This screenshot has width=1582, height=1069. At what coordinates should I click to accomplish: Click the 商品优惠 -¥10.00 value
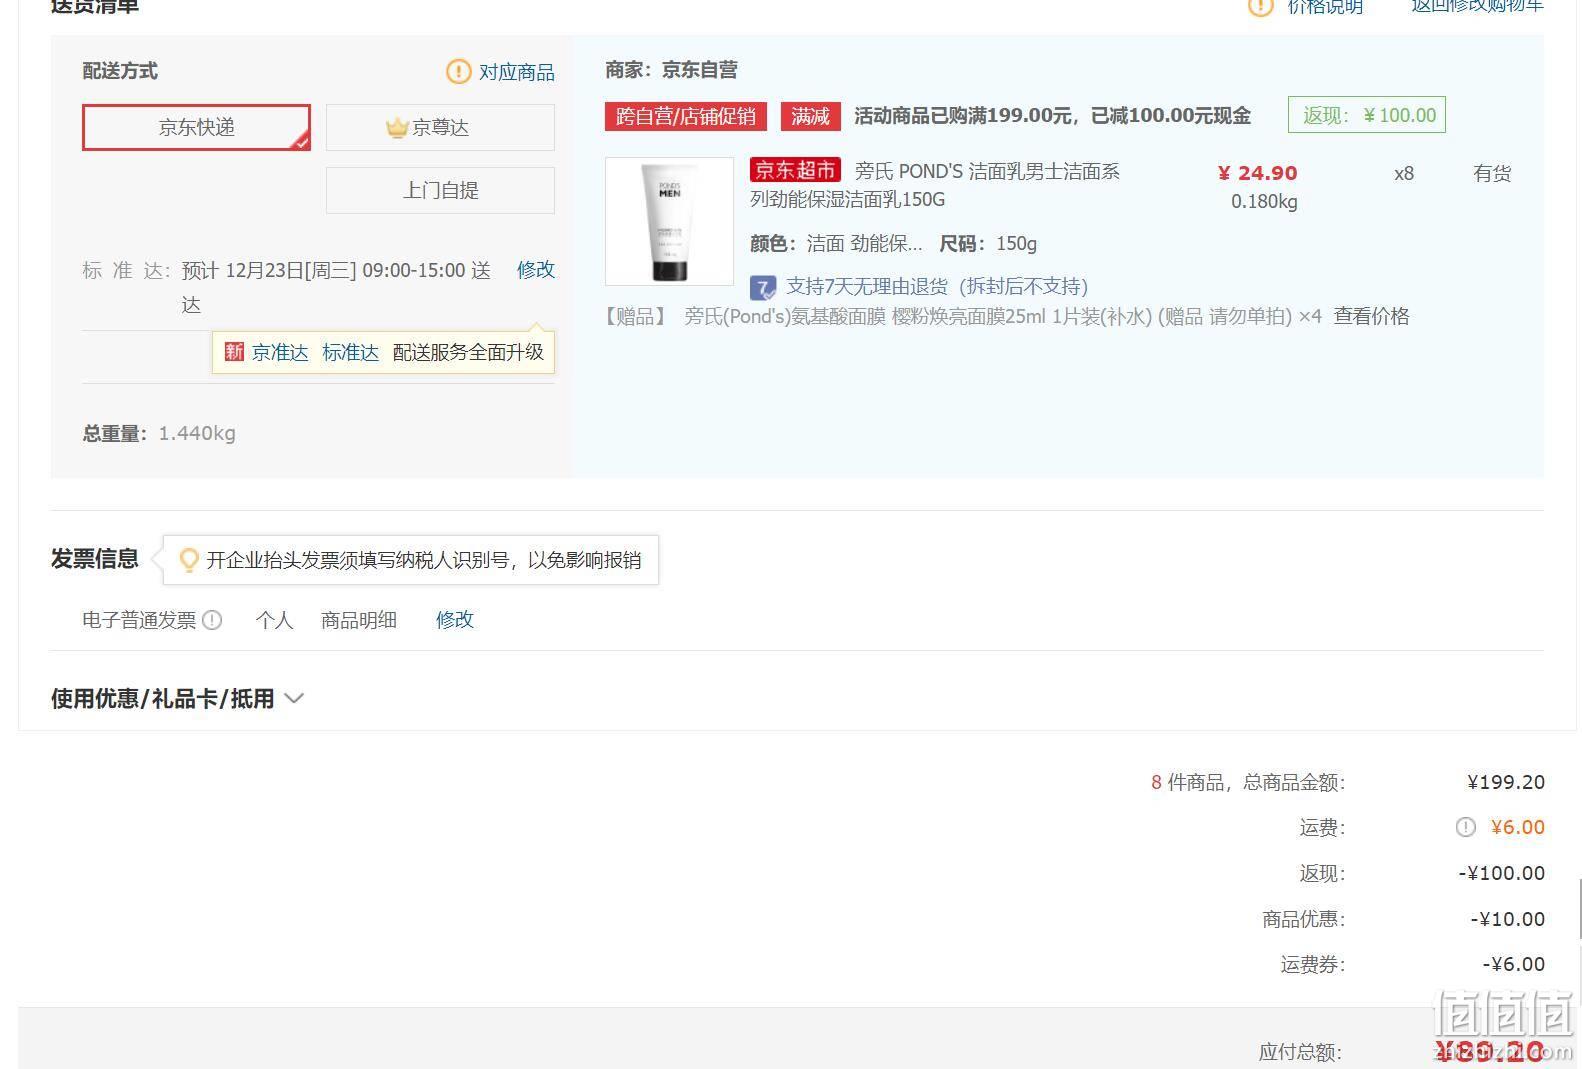click(x=1507, y=919)
